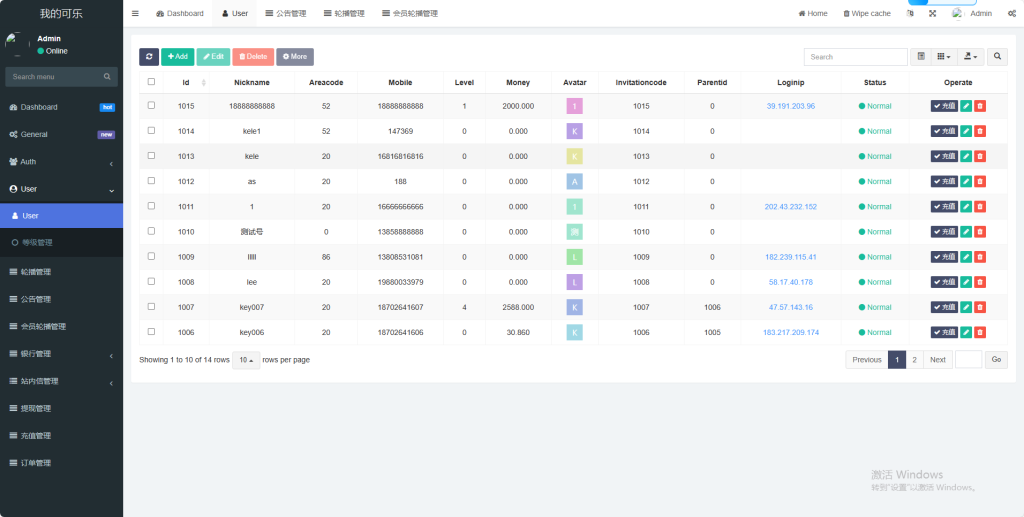Click the green edit pencil for user 1015

click(x=966, y=106)
